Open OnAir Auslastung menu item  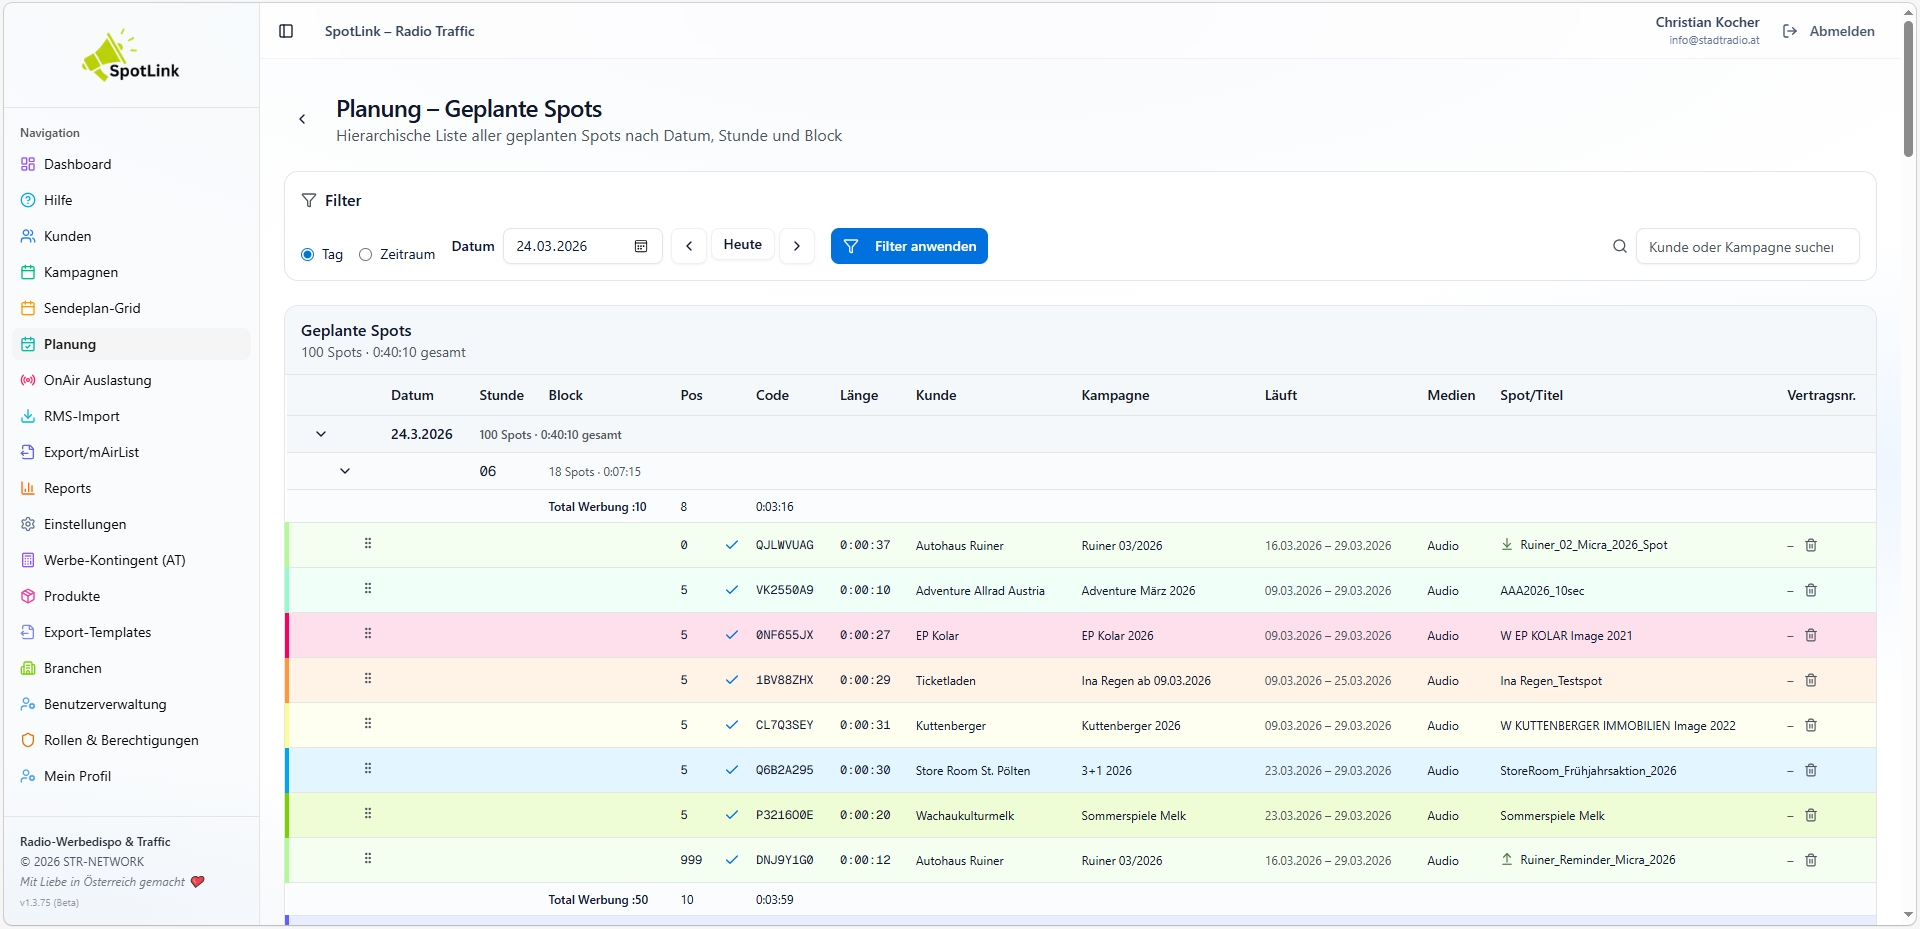pos(97,380)
